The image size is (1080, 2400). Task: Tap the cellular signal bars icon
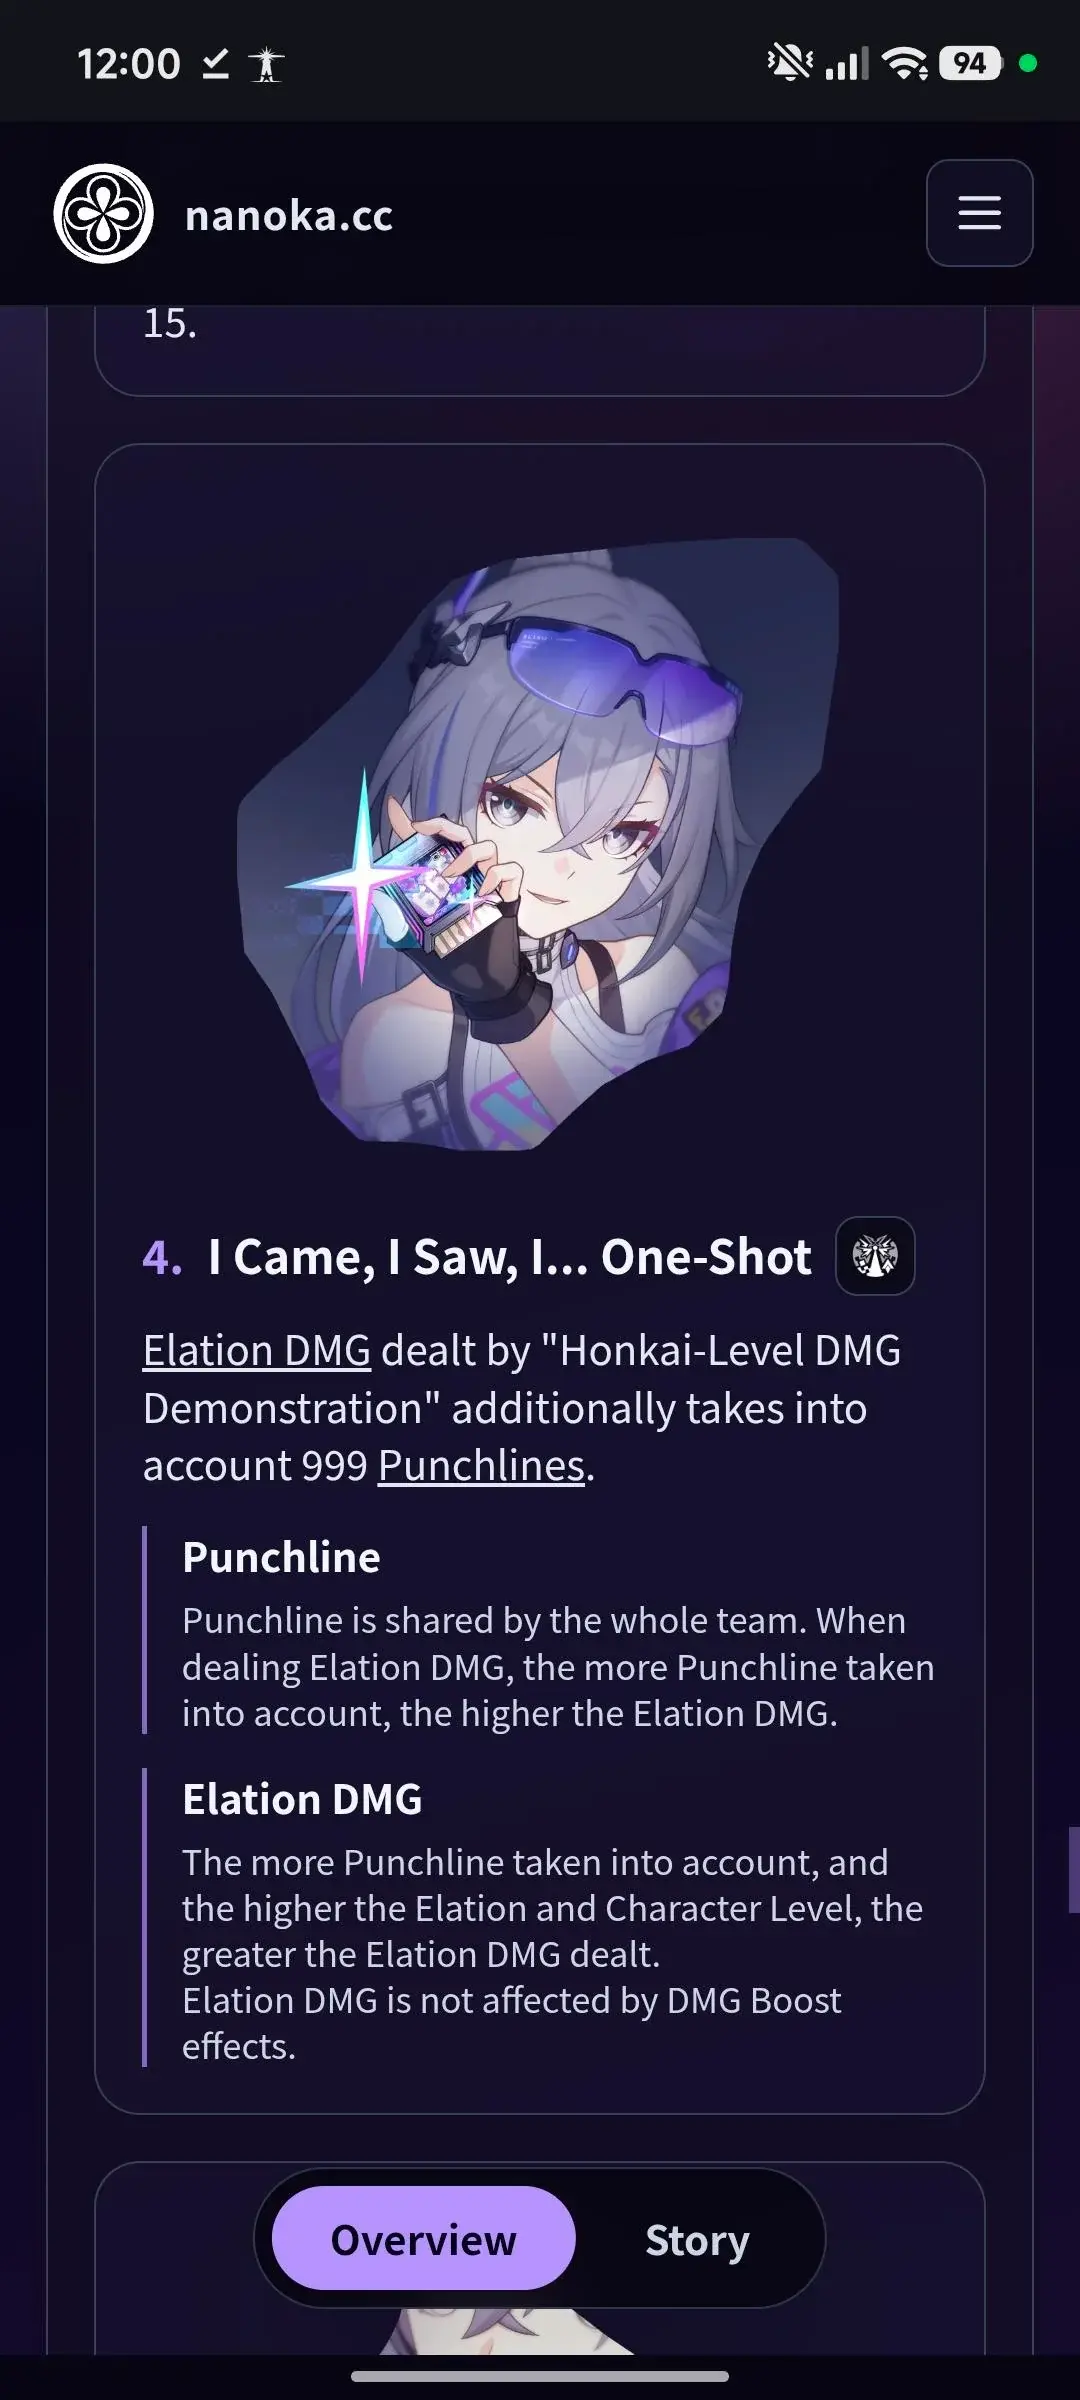[847, 64]
